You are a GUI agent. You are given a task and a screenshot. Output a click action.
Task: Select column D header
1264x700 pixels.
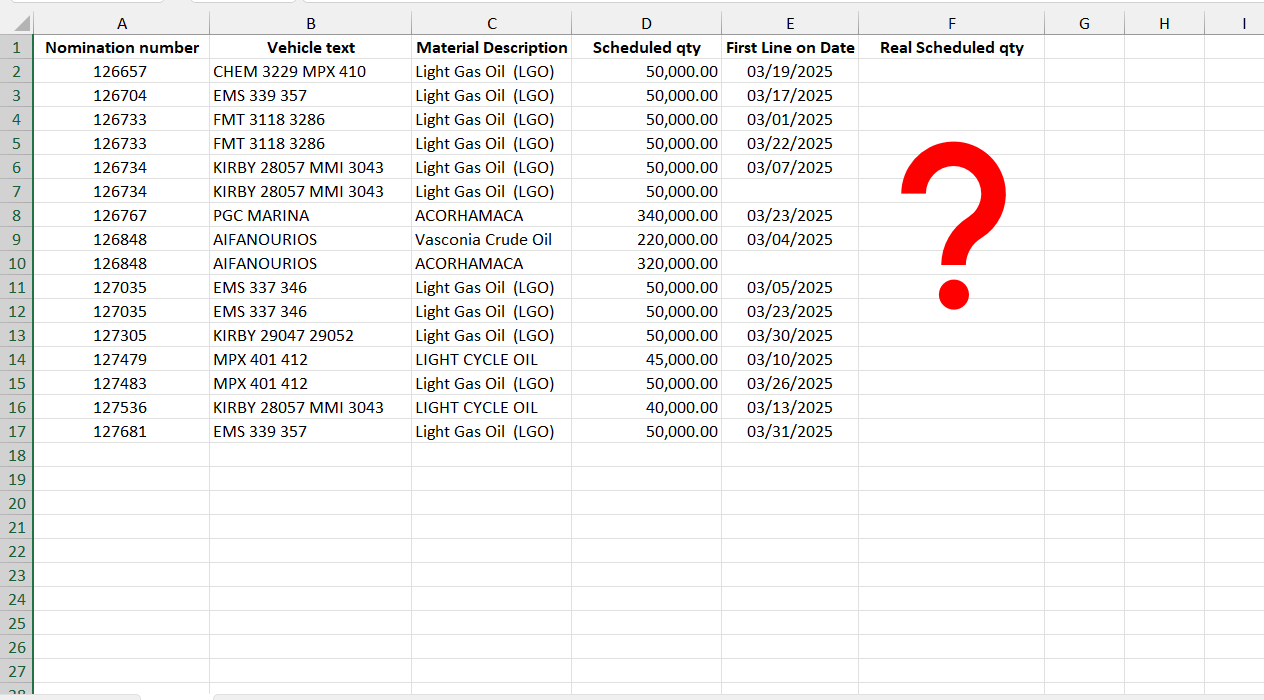(x=647, y=23)
